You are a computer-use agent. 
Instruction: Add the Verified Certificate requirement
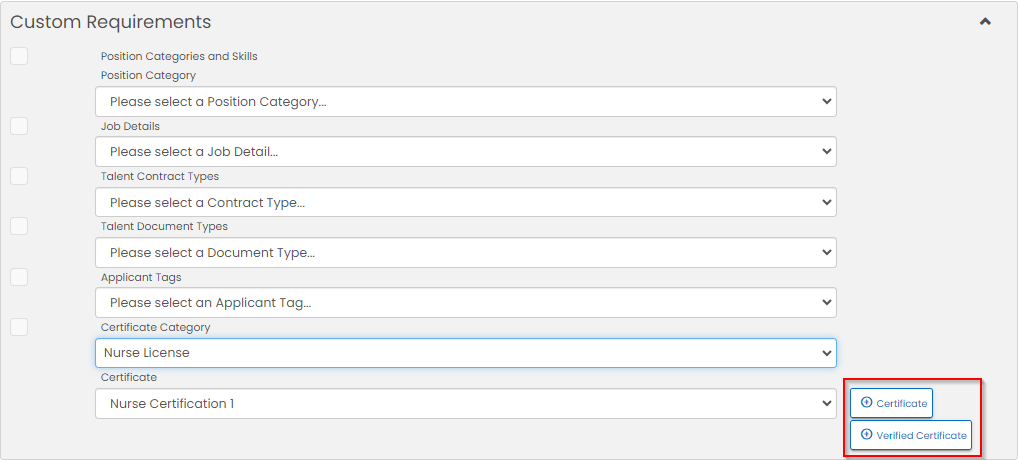911,435
